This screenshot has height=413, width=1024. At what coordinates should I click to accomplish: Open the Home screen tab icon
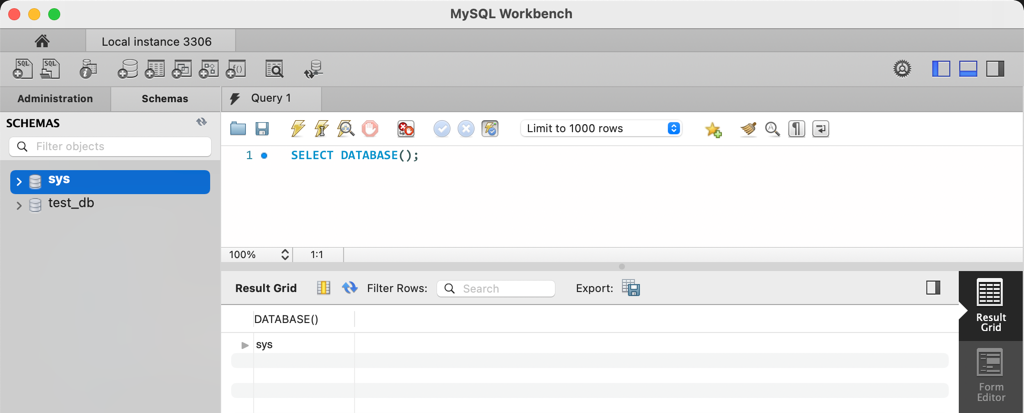[x=41, y=41]
